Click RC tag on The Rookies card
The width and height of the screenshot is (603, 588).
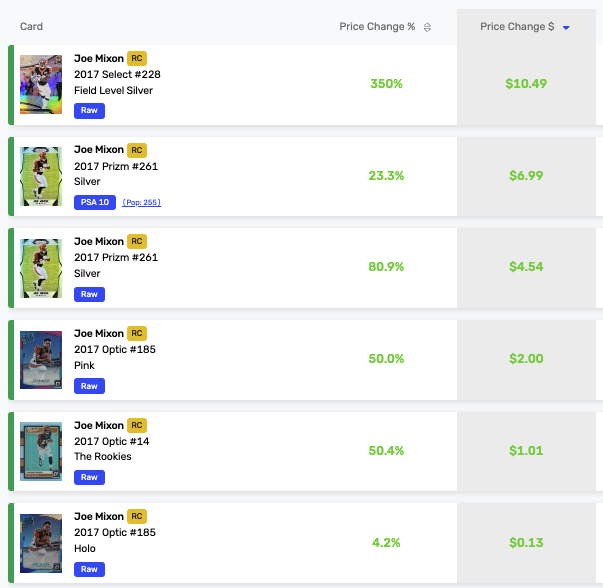coord(137,425)
